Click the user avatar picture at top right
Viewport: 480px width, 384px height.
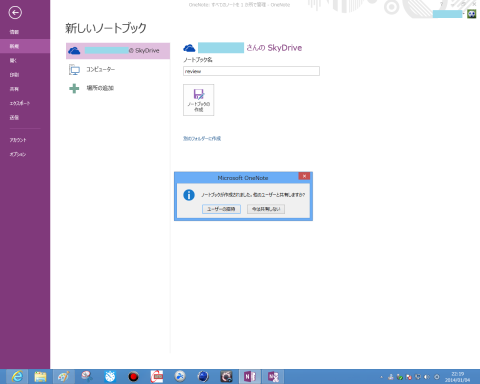[471, 14]
